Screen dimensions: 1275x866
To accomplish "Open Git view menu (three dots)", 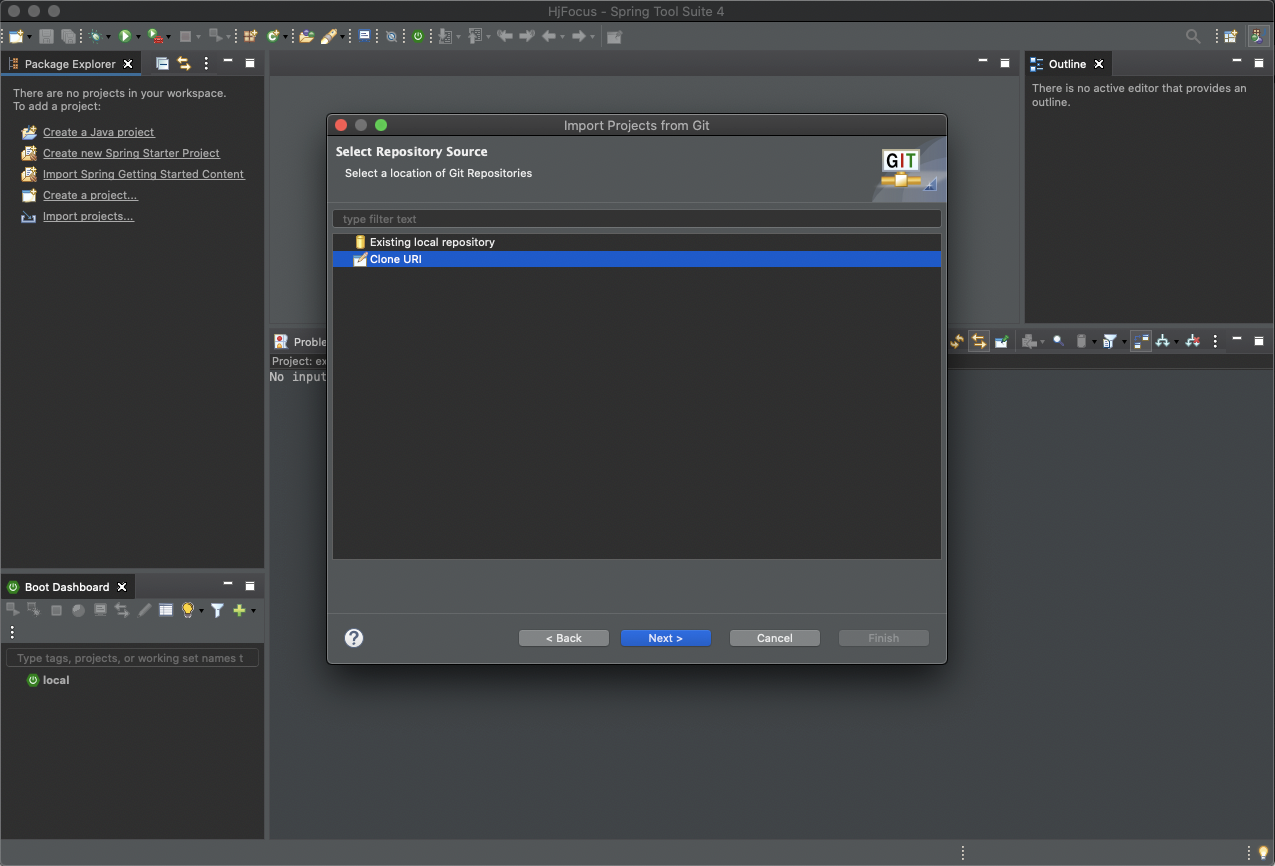I will coord(1215,341).
